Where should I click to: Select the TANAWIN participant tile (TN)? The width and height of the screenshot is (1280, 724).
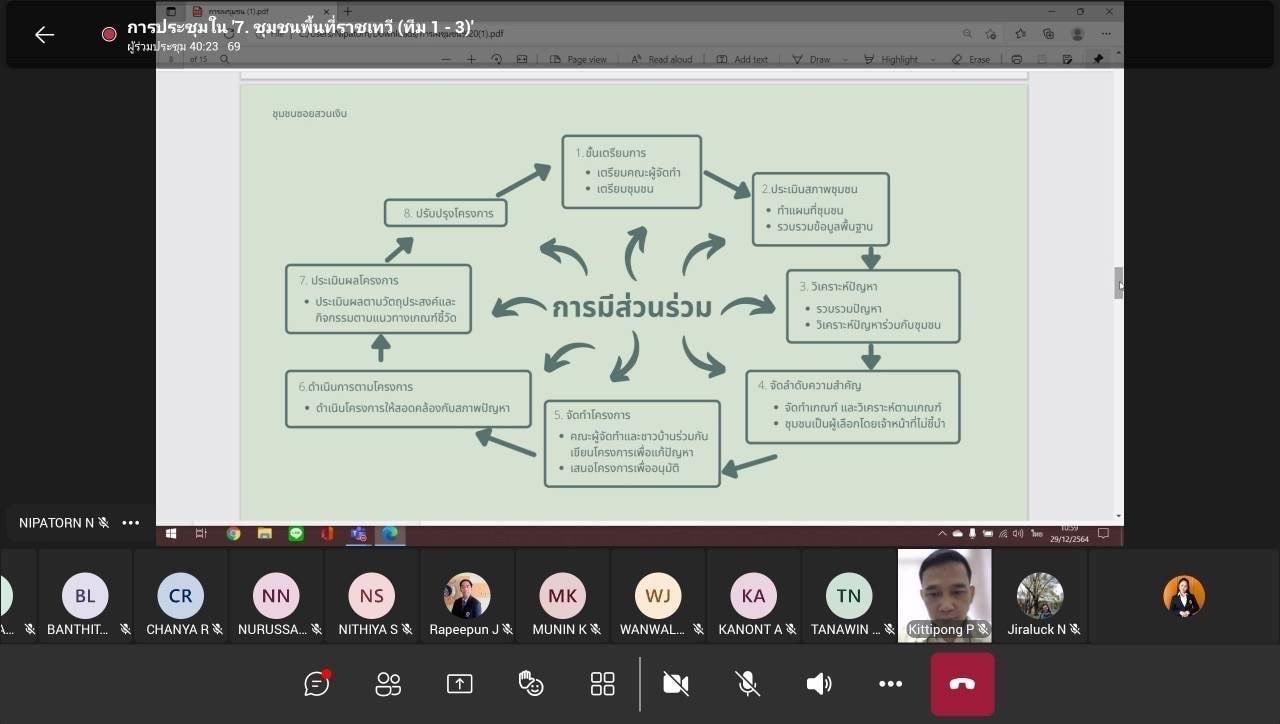point(849,596)
